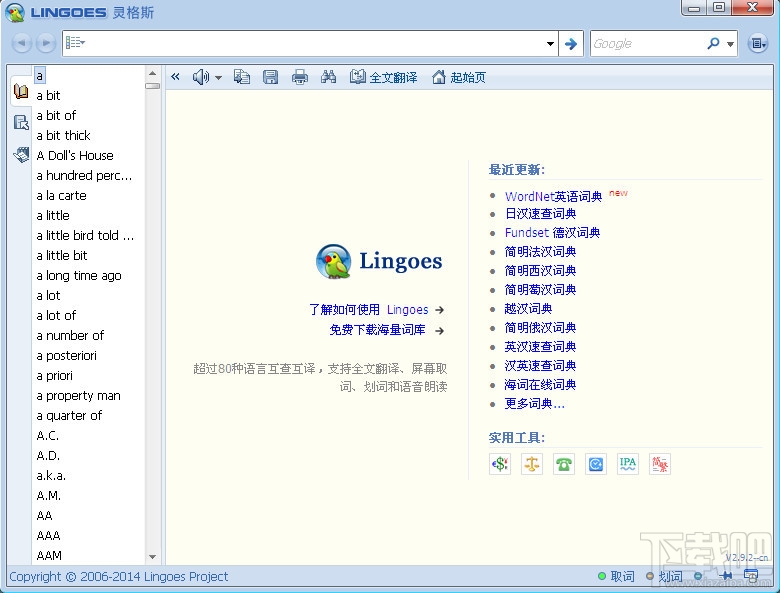
Task: Toggle 划词 selection translation in status bar
Action: [664, 577]
